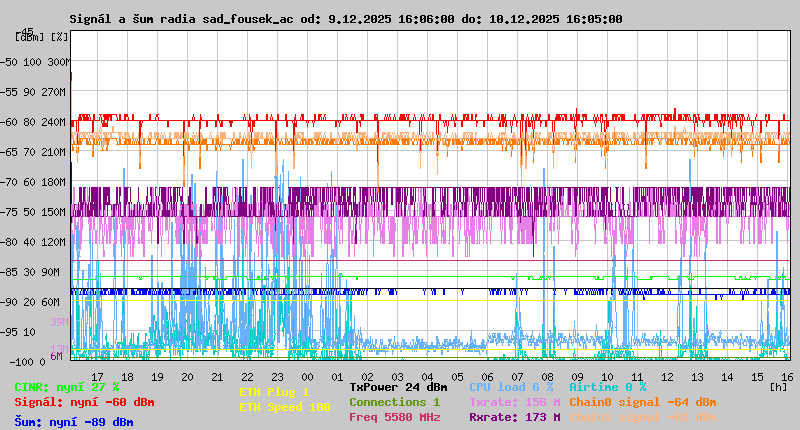Click the 'Txrate: 156 M' legend label

[515, 402]
